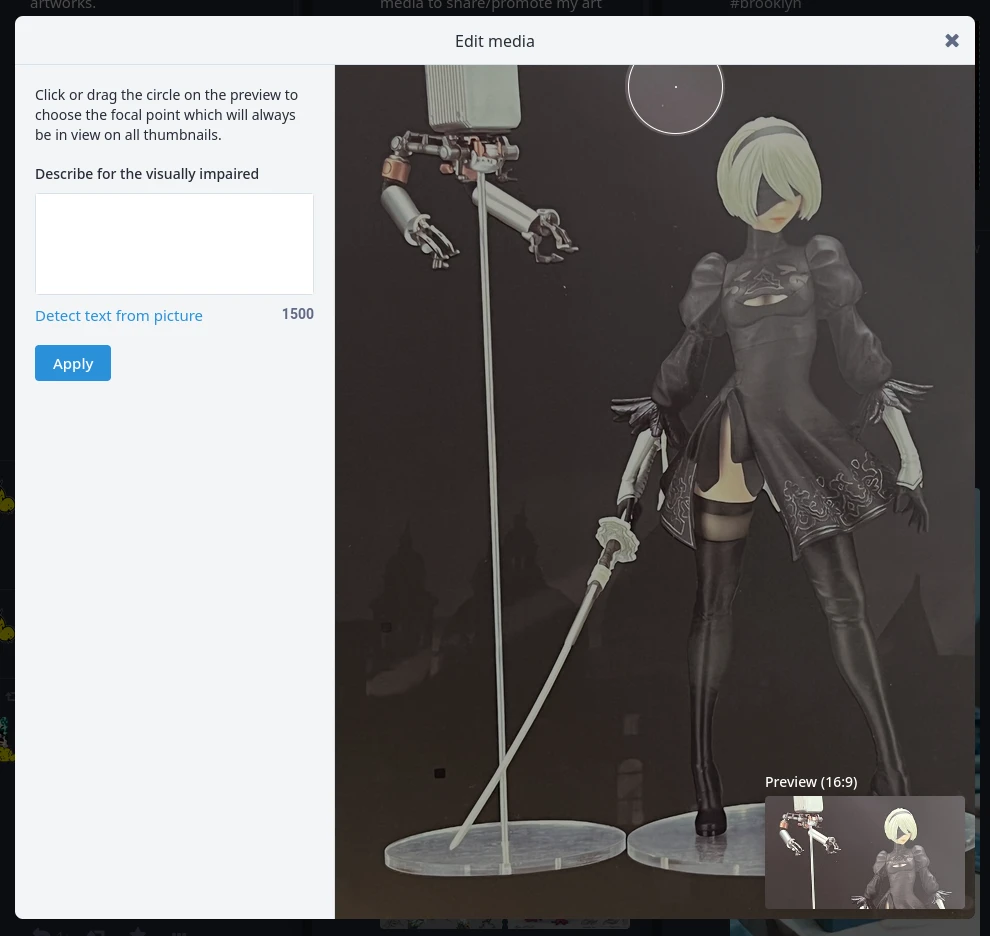Click the Edit media title
The width and height of the screenshot is (990, 936).
coord(495,41)
